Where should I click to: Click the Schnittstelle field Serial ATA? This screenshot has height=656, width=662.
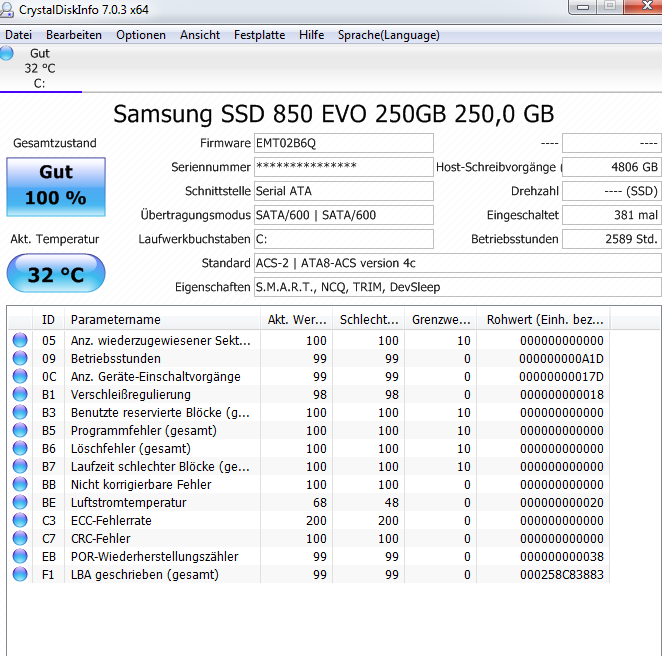click(x=344, y=191)
